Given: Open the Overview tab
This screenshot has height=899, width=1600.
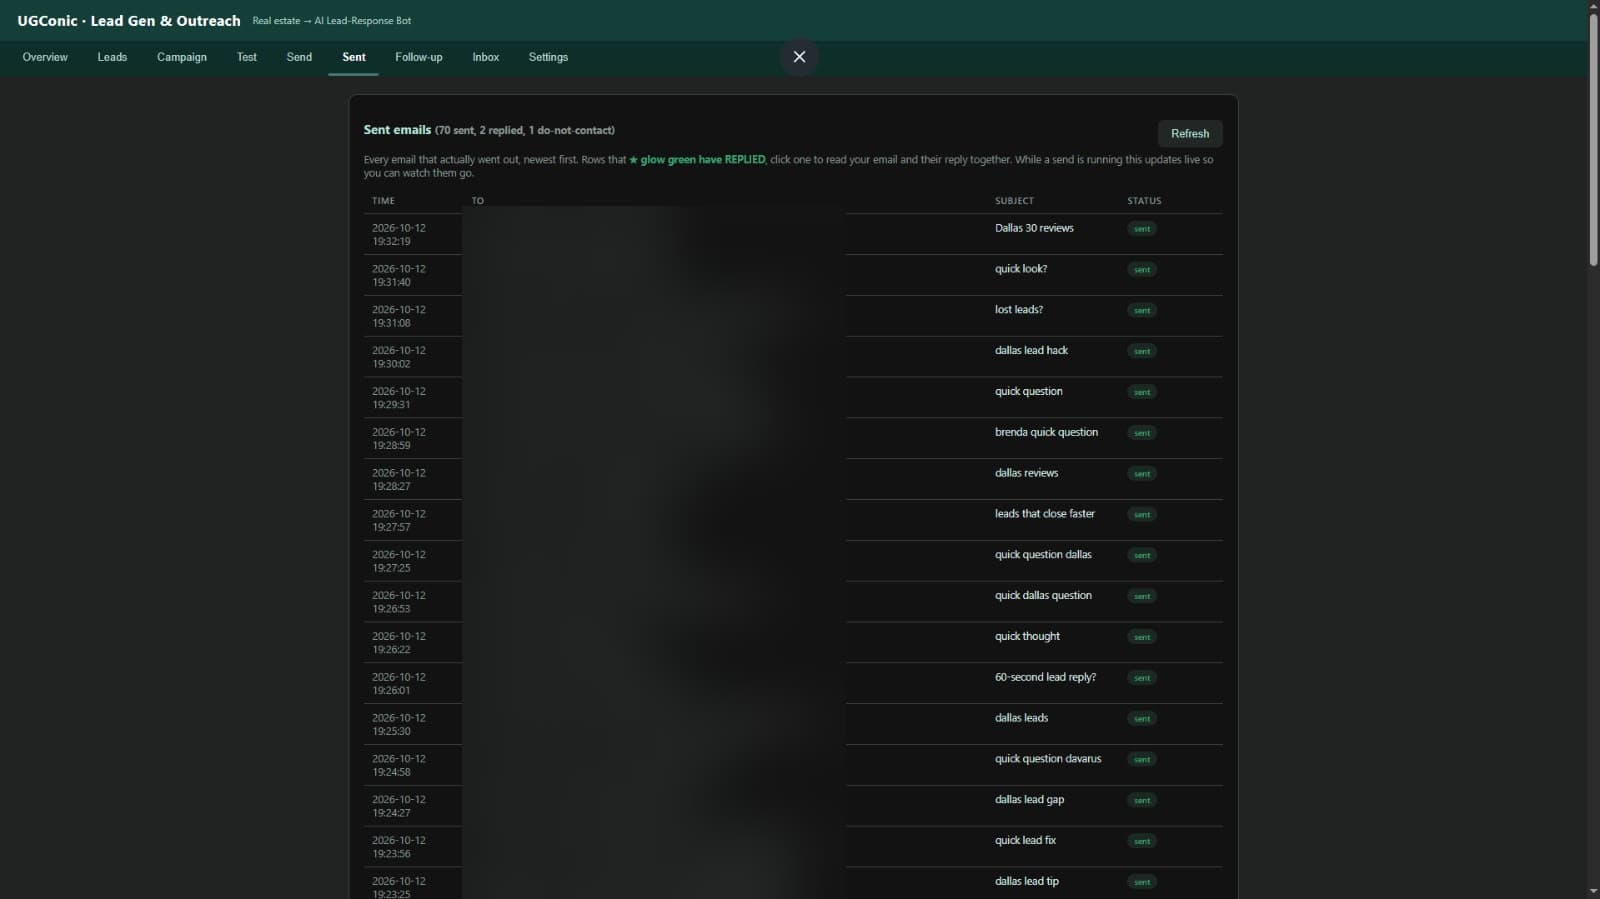Looking at the screenshot, I should [45, 57].
